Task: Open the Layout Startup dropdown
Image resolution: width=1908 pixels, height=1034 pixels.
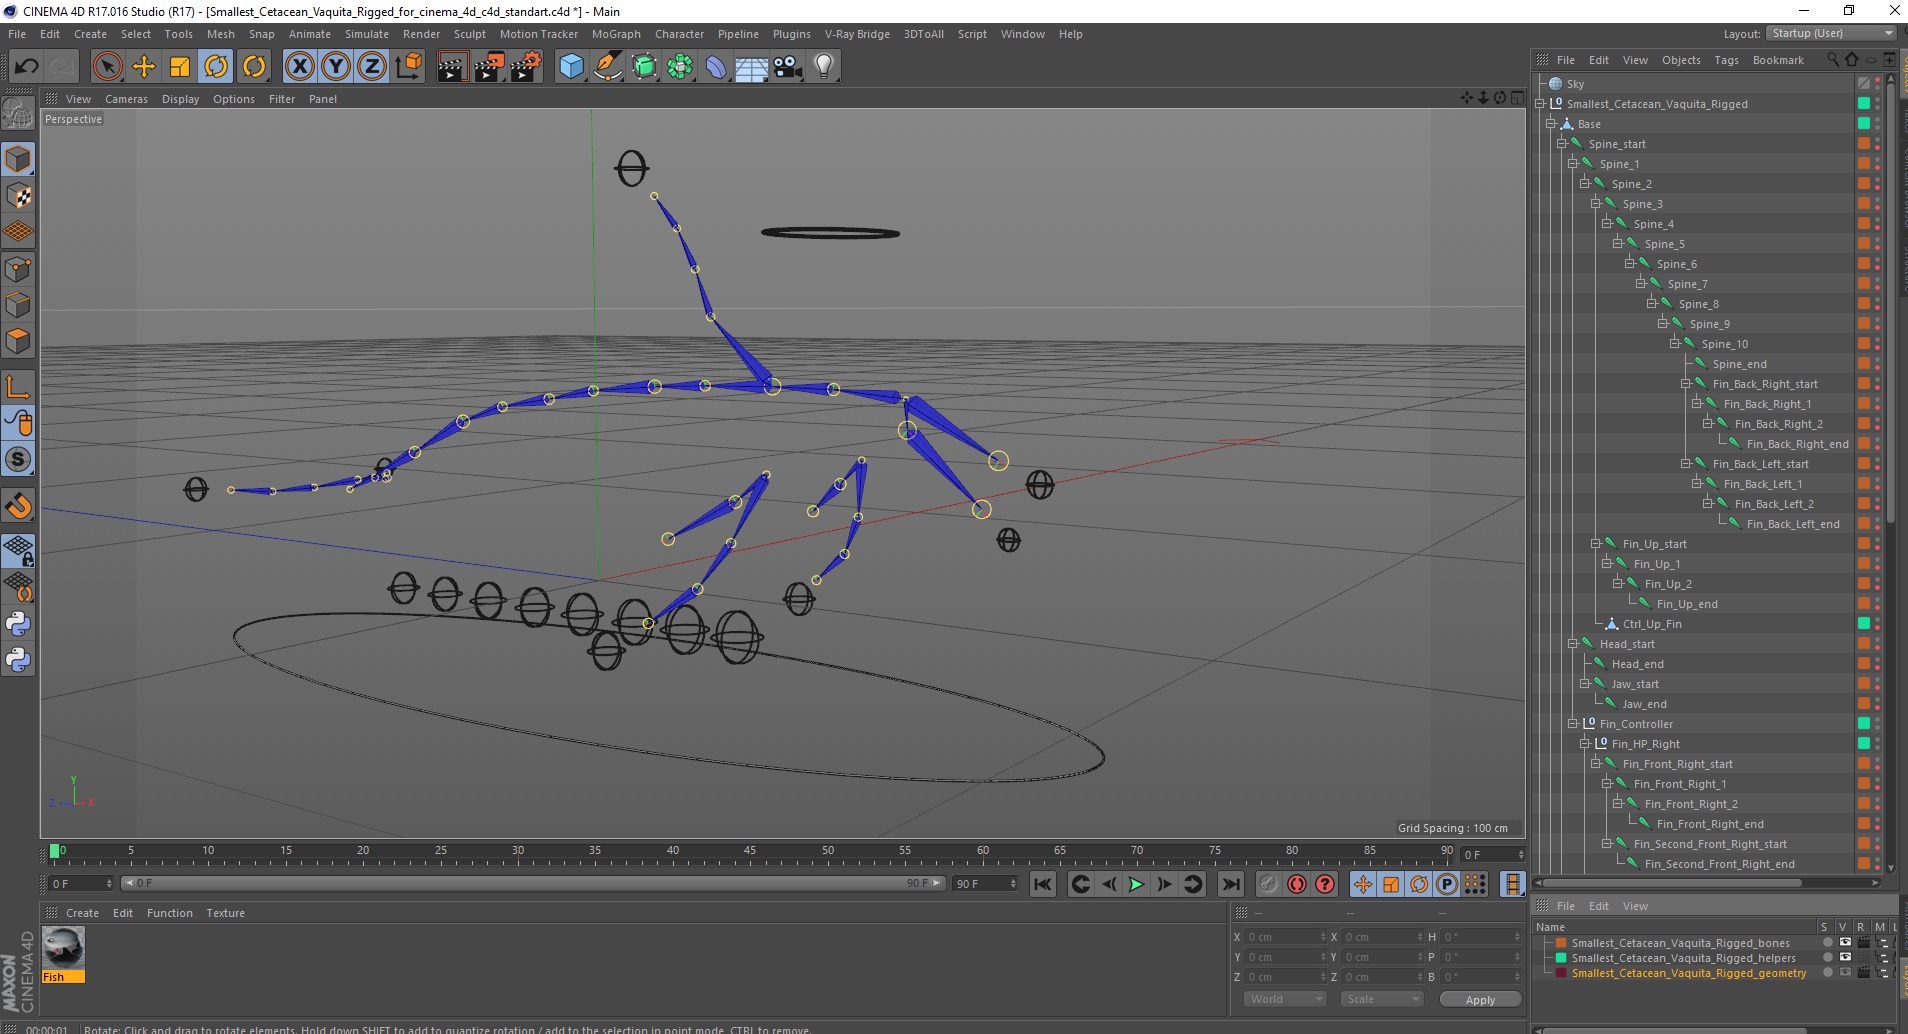Action: (x=1831, y=33)
